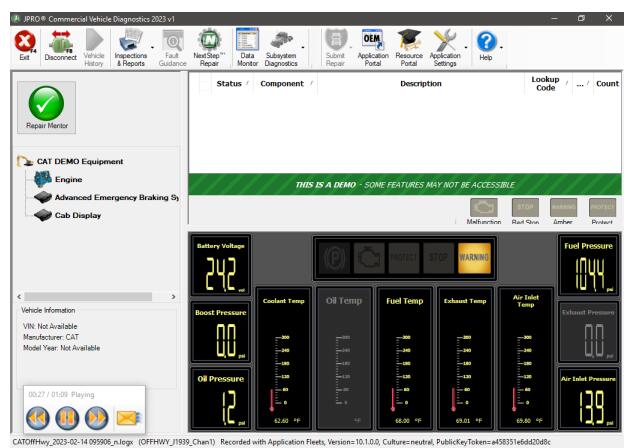634x448 pixels.
Task: Click 'Model Year: Not Available' text
Action: (61, 348)
